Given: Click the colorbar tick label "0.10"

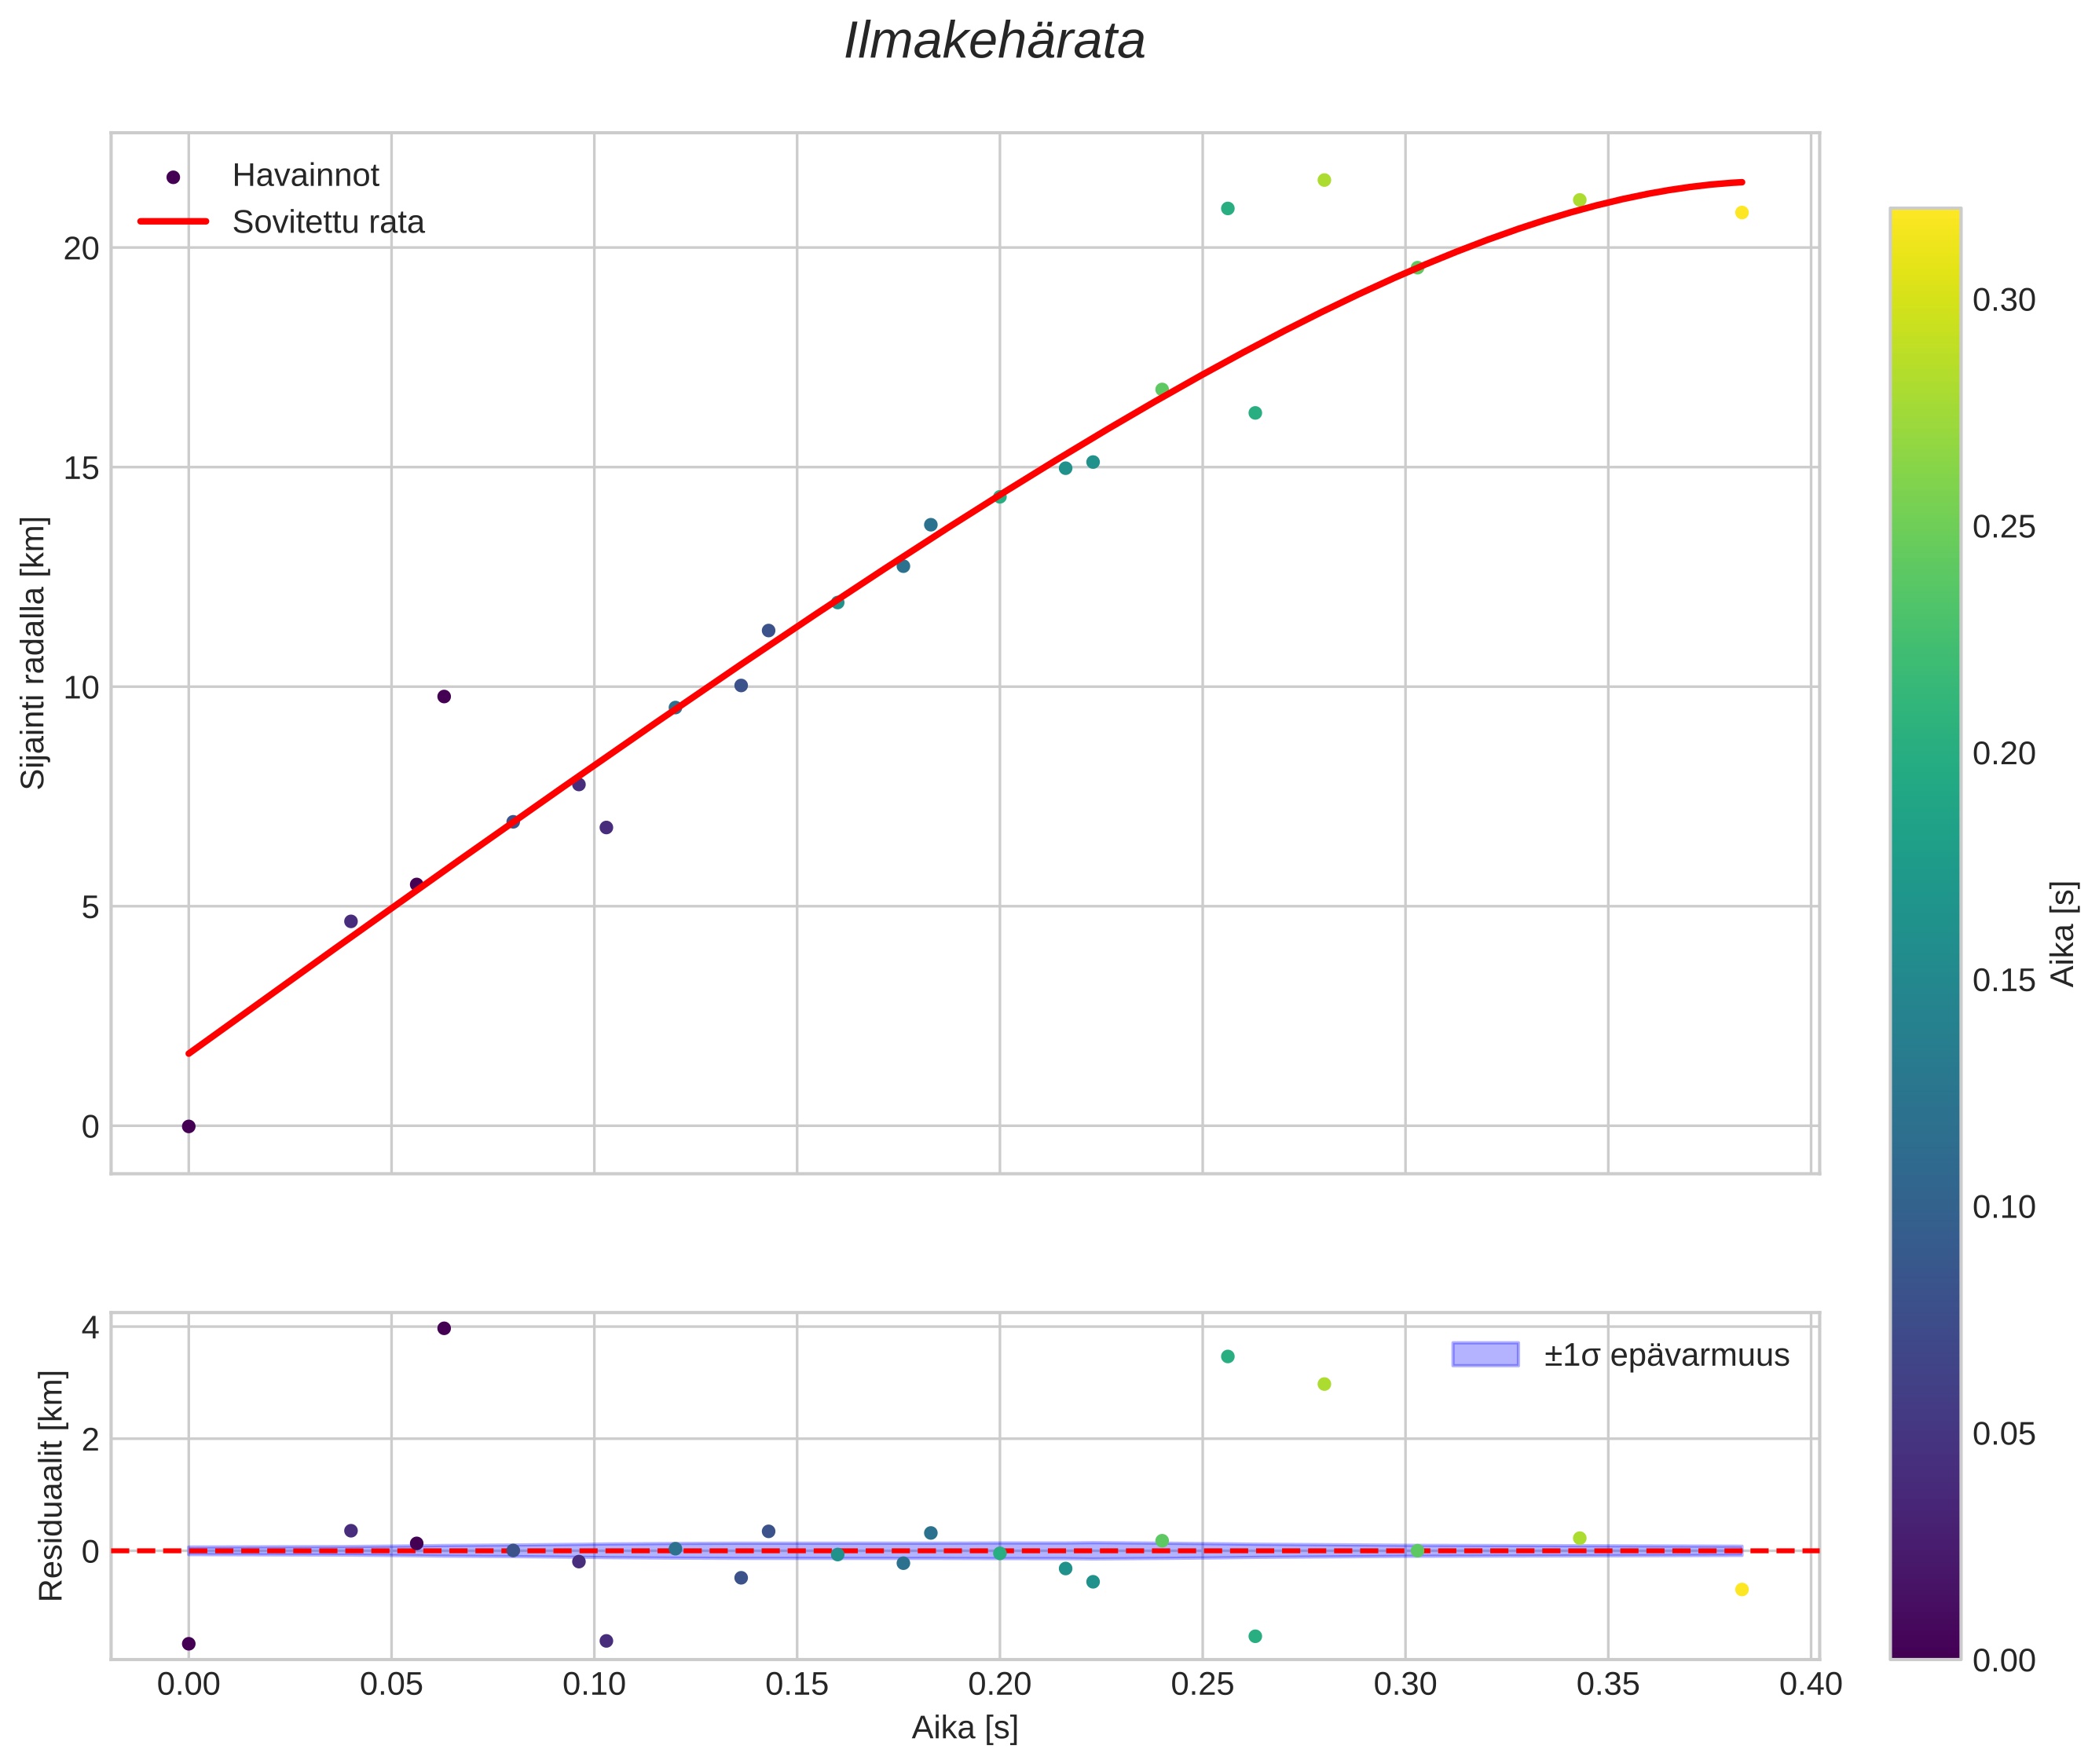Looking at the screenshot, I should [2004, 1207].
